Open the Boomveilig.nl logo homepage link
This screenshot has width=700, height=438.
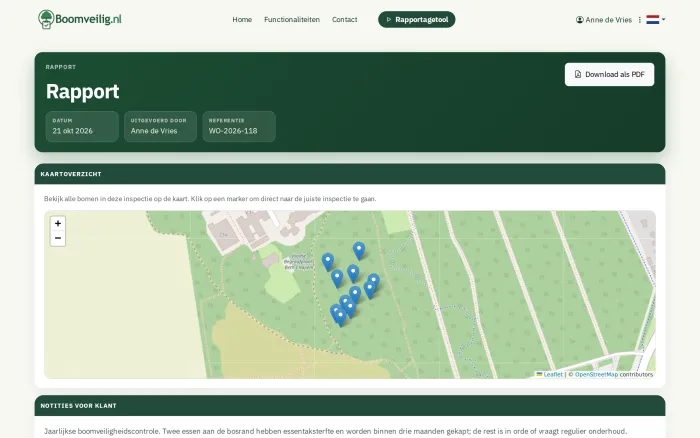coord(79,19)
